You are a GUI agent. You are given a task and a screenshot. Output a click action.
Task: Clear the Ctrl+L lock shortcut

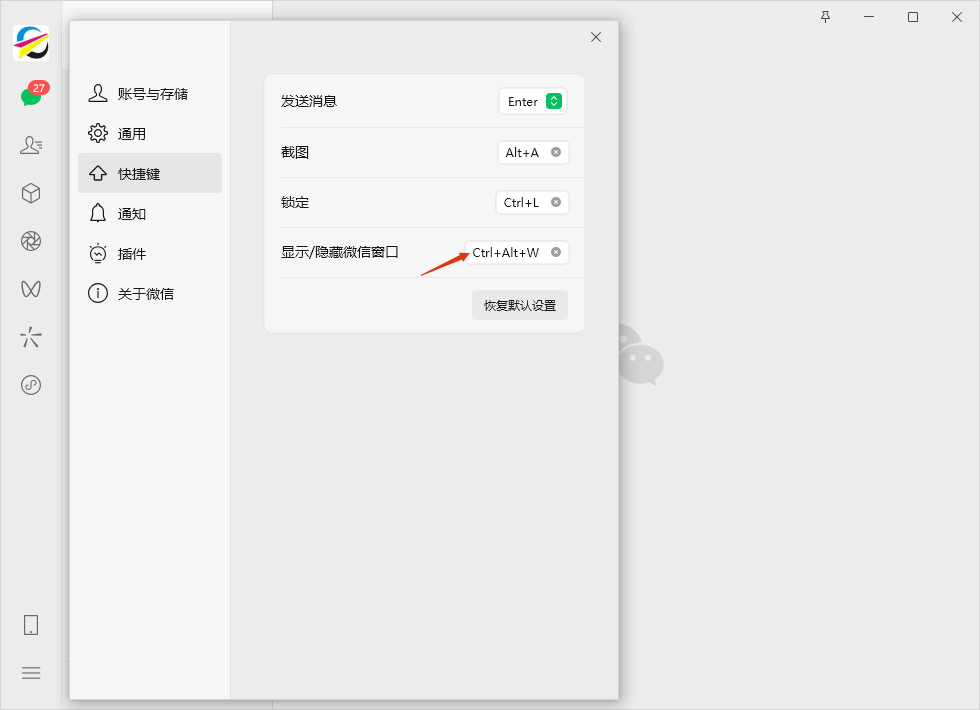pyautogui.click(x=556, y=202)
